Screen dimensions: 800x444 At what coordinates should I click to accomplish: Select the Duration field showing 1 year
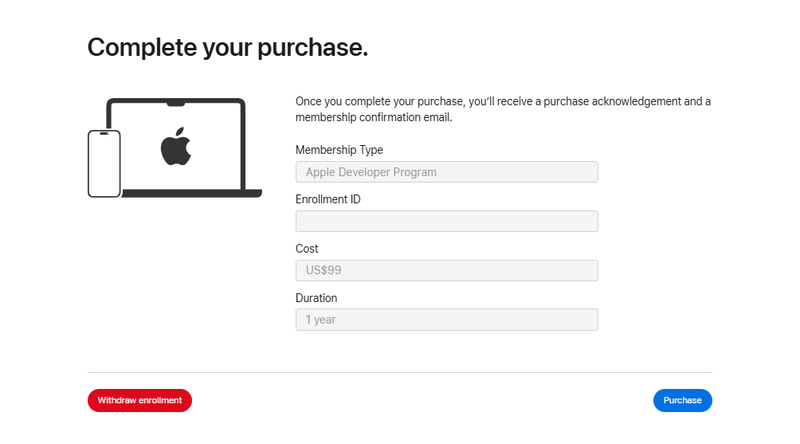click(446, 320)
